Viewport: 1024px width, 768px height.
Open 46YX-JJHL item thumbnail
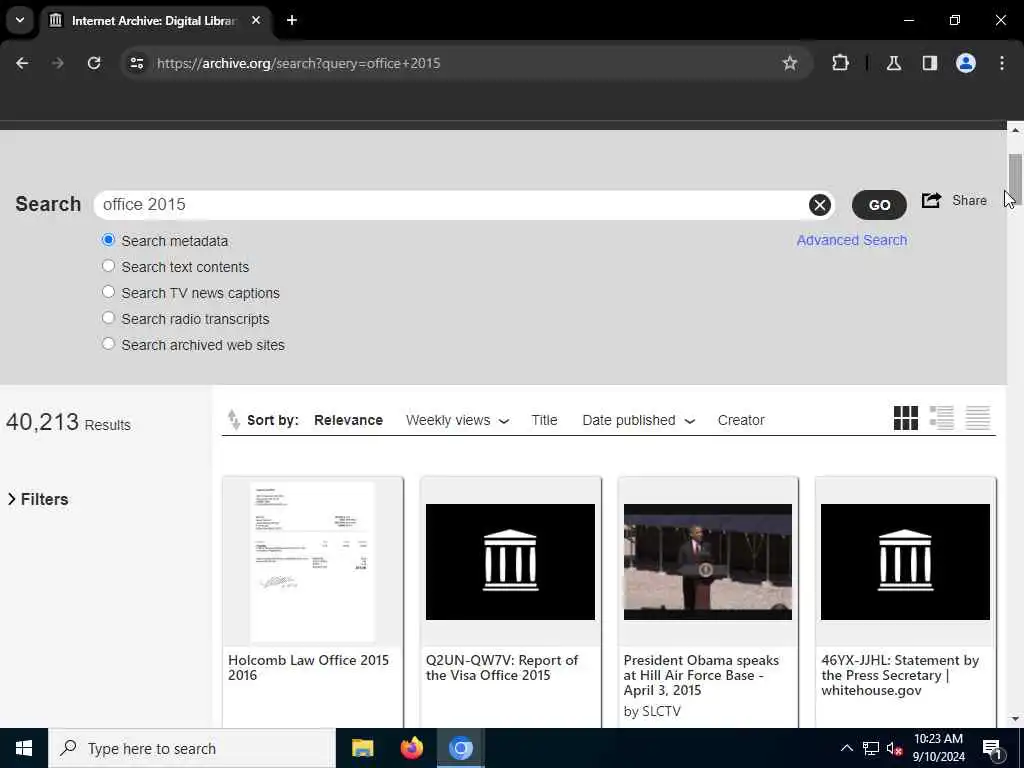click(x=905, y=562)
